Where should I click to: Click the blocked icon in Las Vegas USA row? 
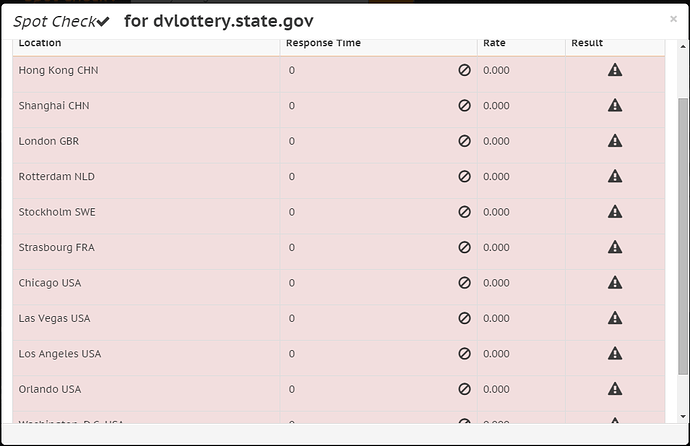464,318
